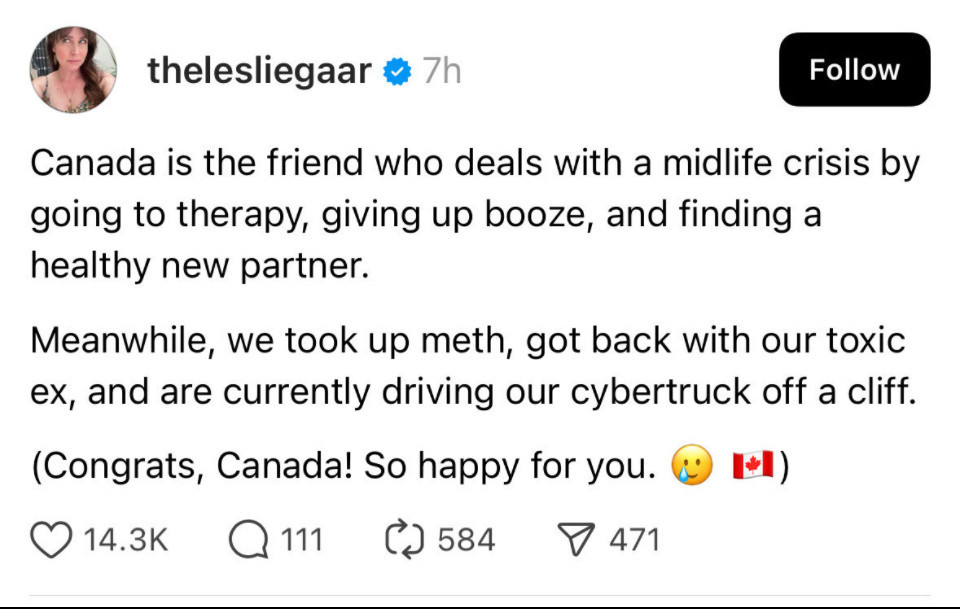Click the text 'healthy new partner.'

[200, 266]
